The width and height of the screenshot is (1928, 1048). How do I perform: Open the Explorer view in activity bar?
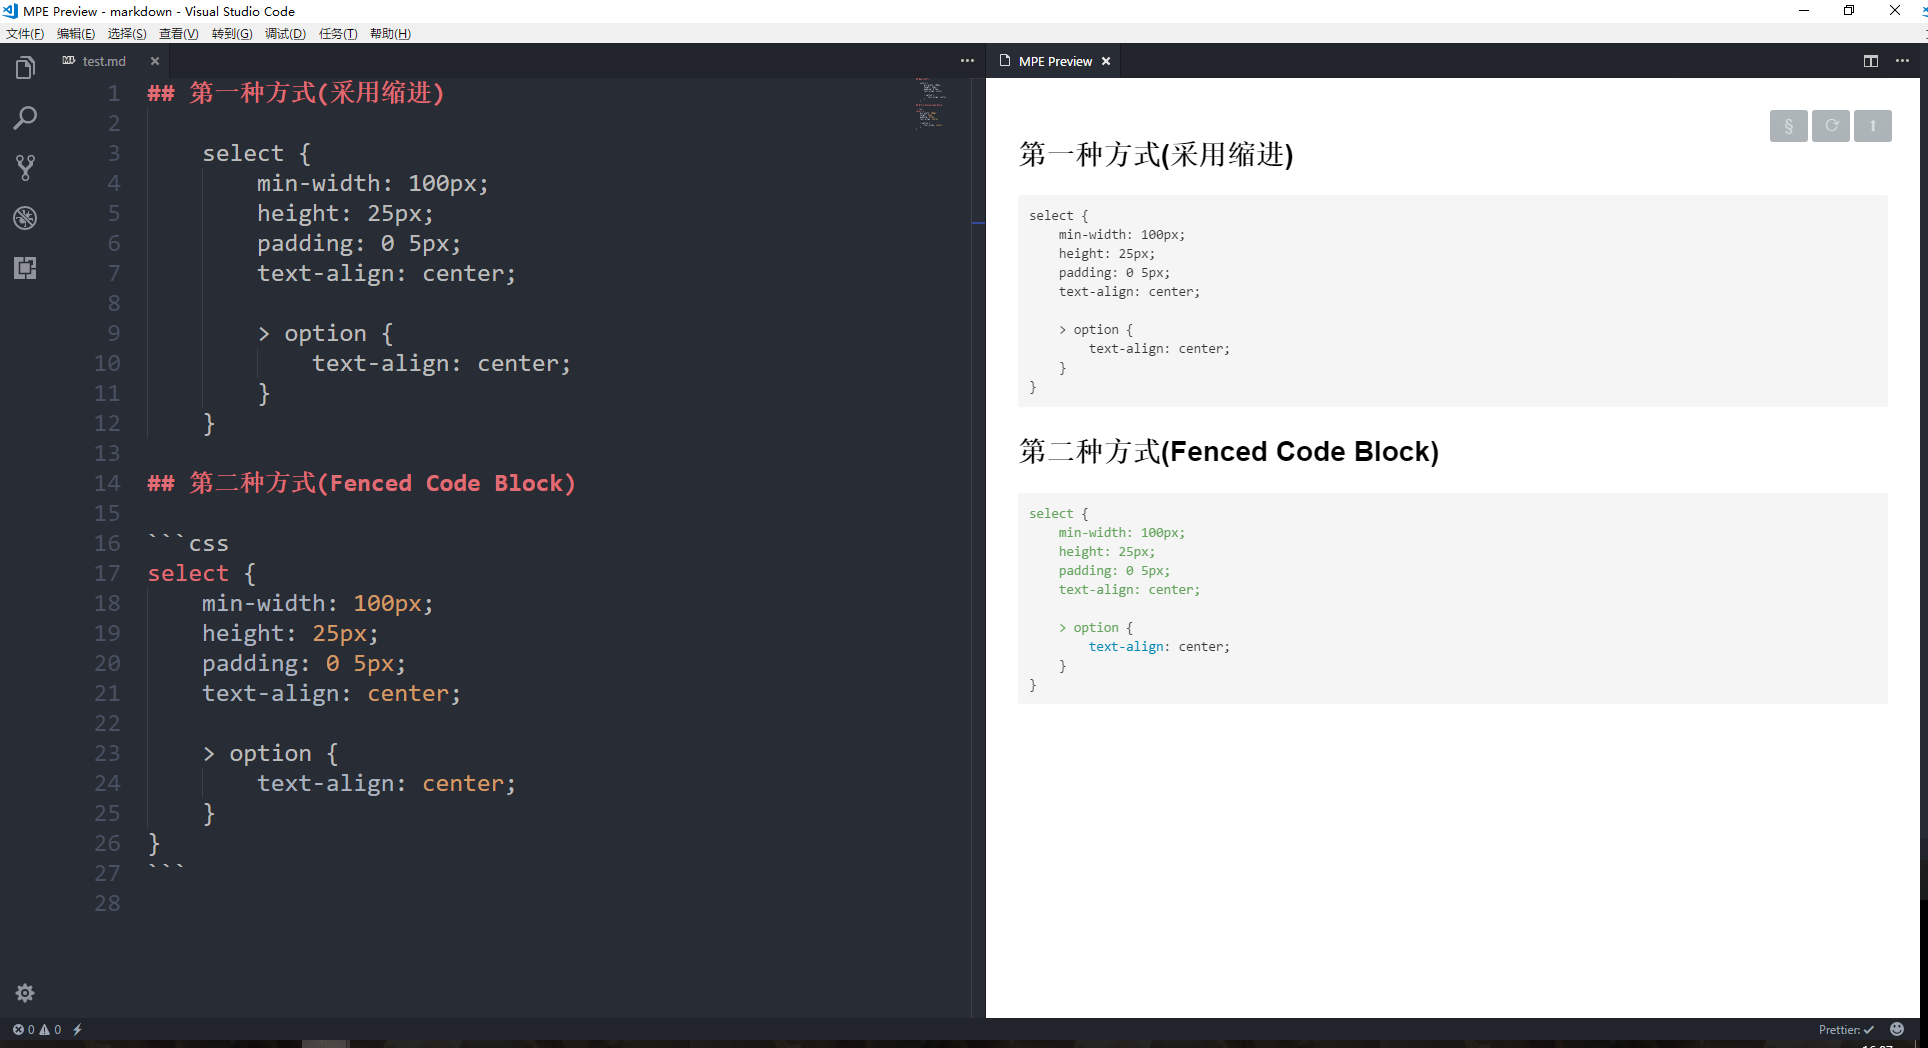25,68
